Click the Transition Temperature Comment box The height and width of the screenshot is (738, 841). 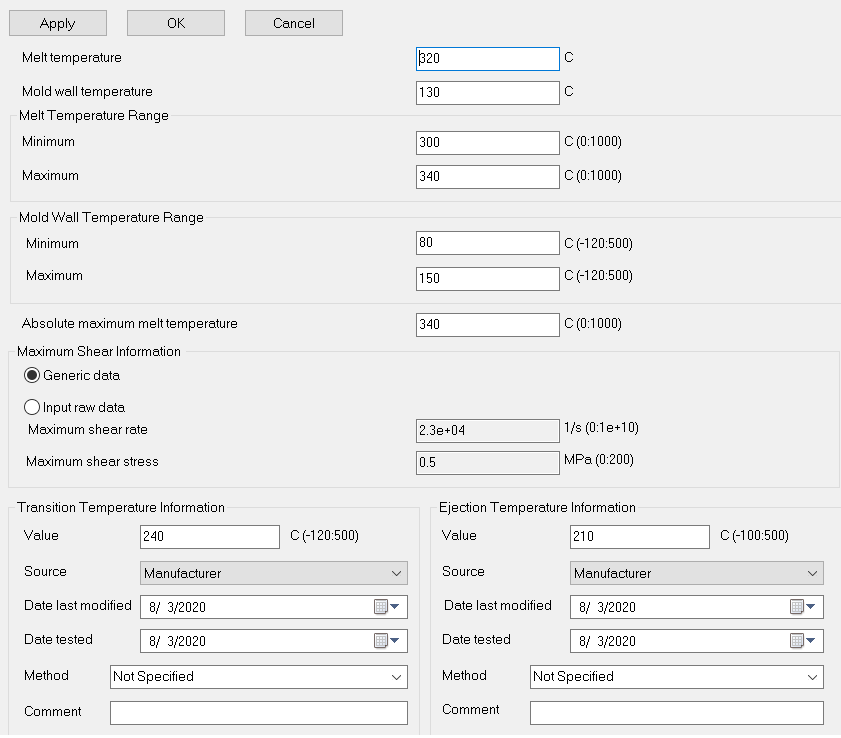tap(258, 713)
